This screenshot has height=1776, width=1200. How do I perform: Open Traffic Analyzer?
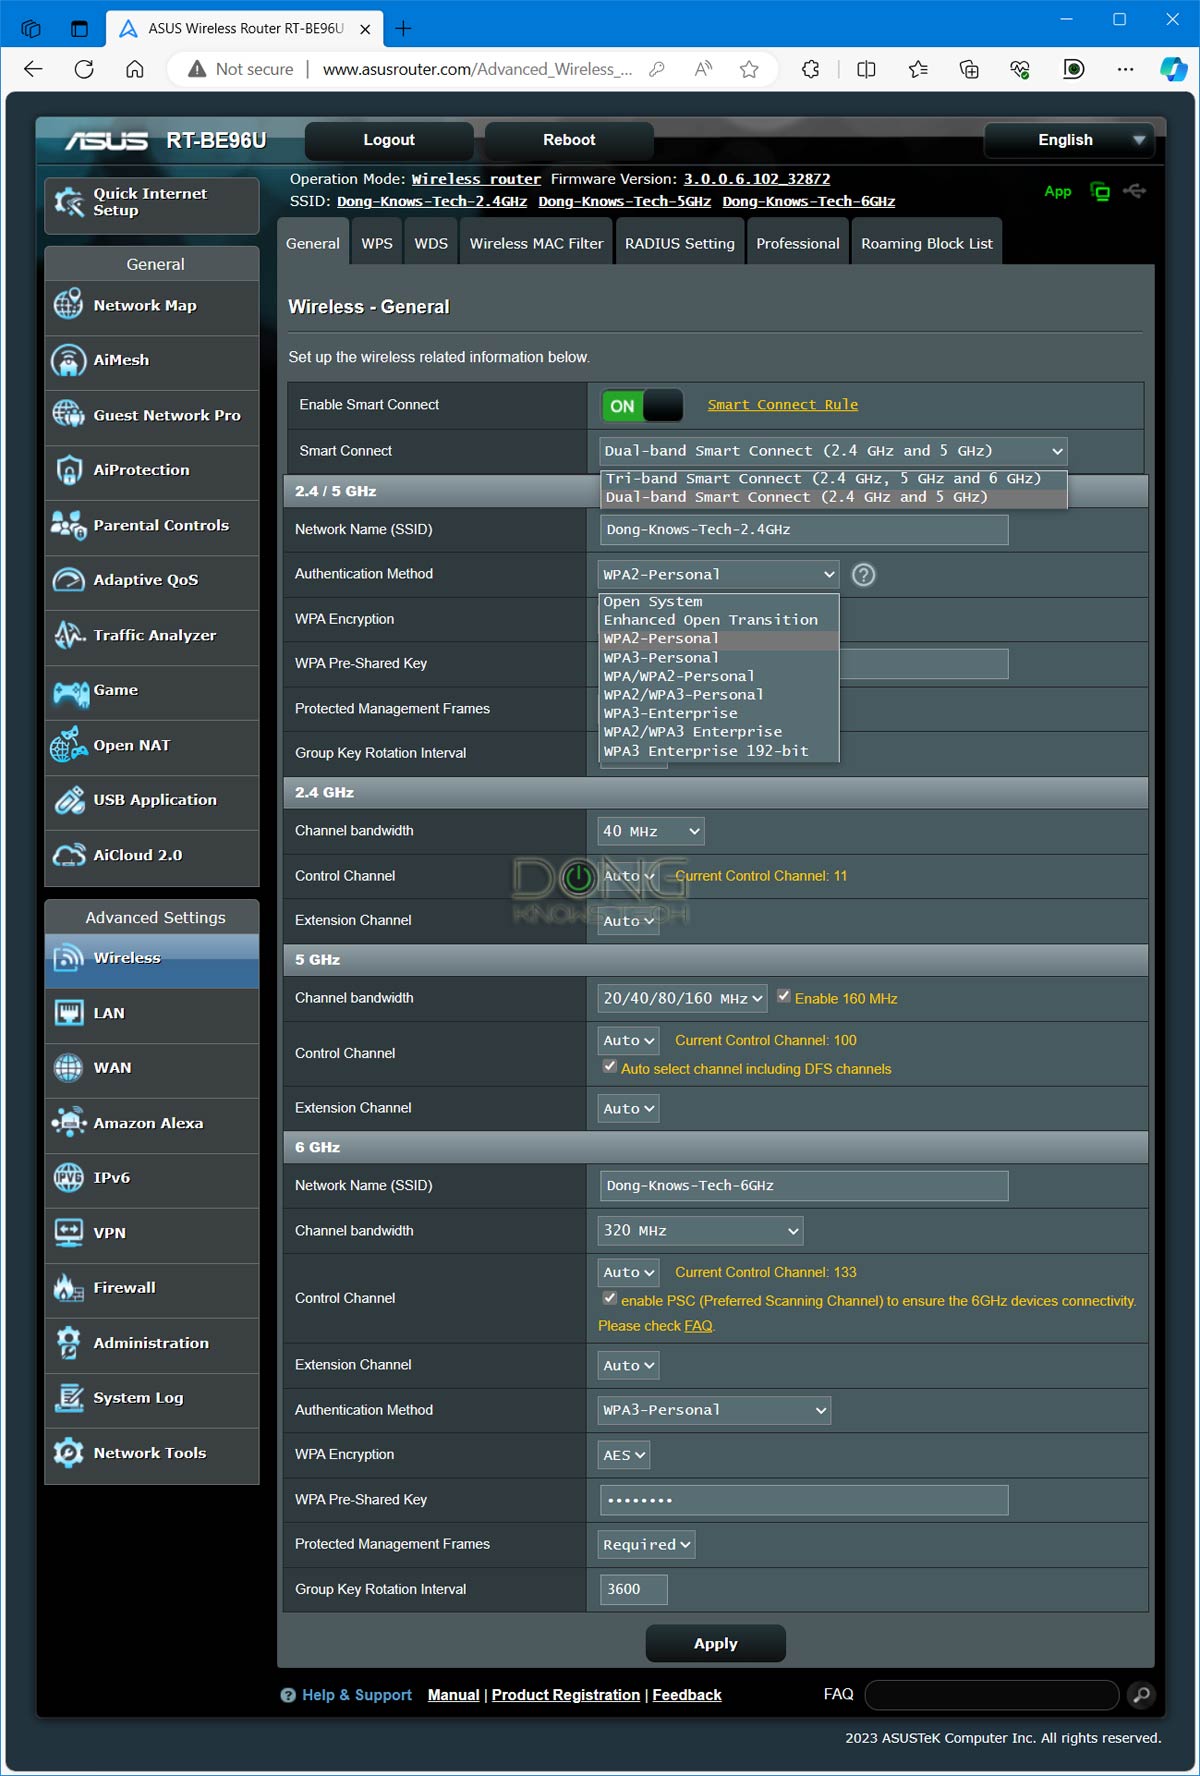tap(152, 636)
